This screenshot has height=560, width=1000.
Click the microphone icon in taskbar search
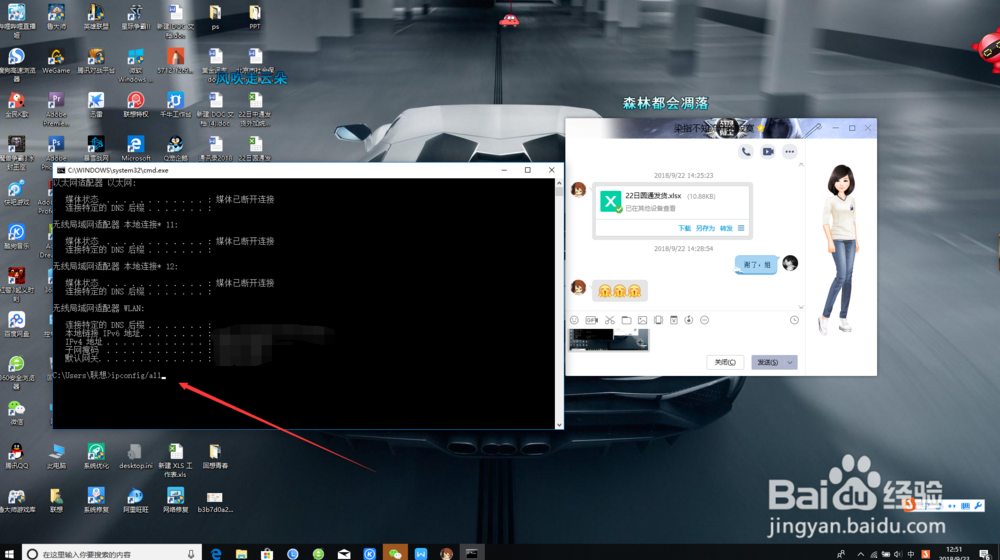191,554
